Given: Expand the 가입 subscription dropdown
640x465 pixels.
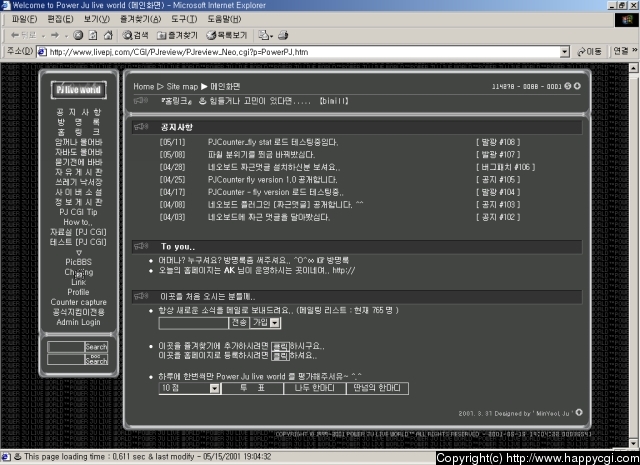Looking at the screenshot, I should [x=275, y=323].
